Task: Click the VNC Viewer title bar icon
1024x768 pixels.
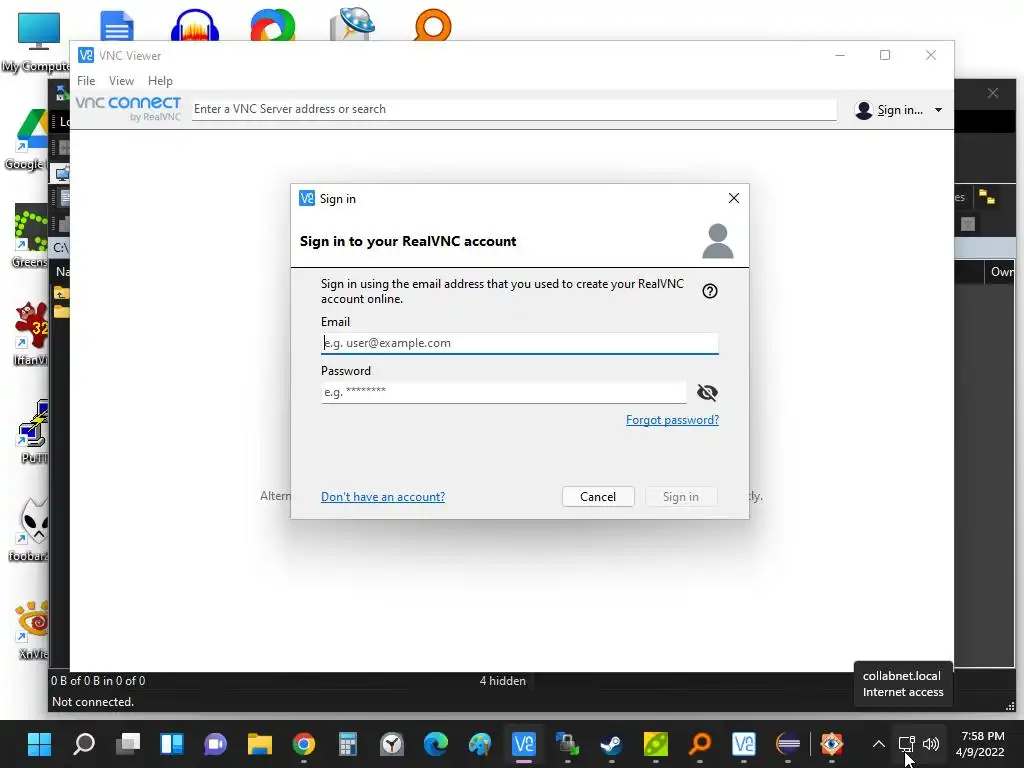Action: tap(86, 55)
